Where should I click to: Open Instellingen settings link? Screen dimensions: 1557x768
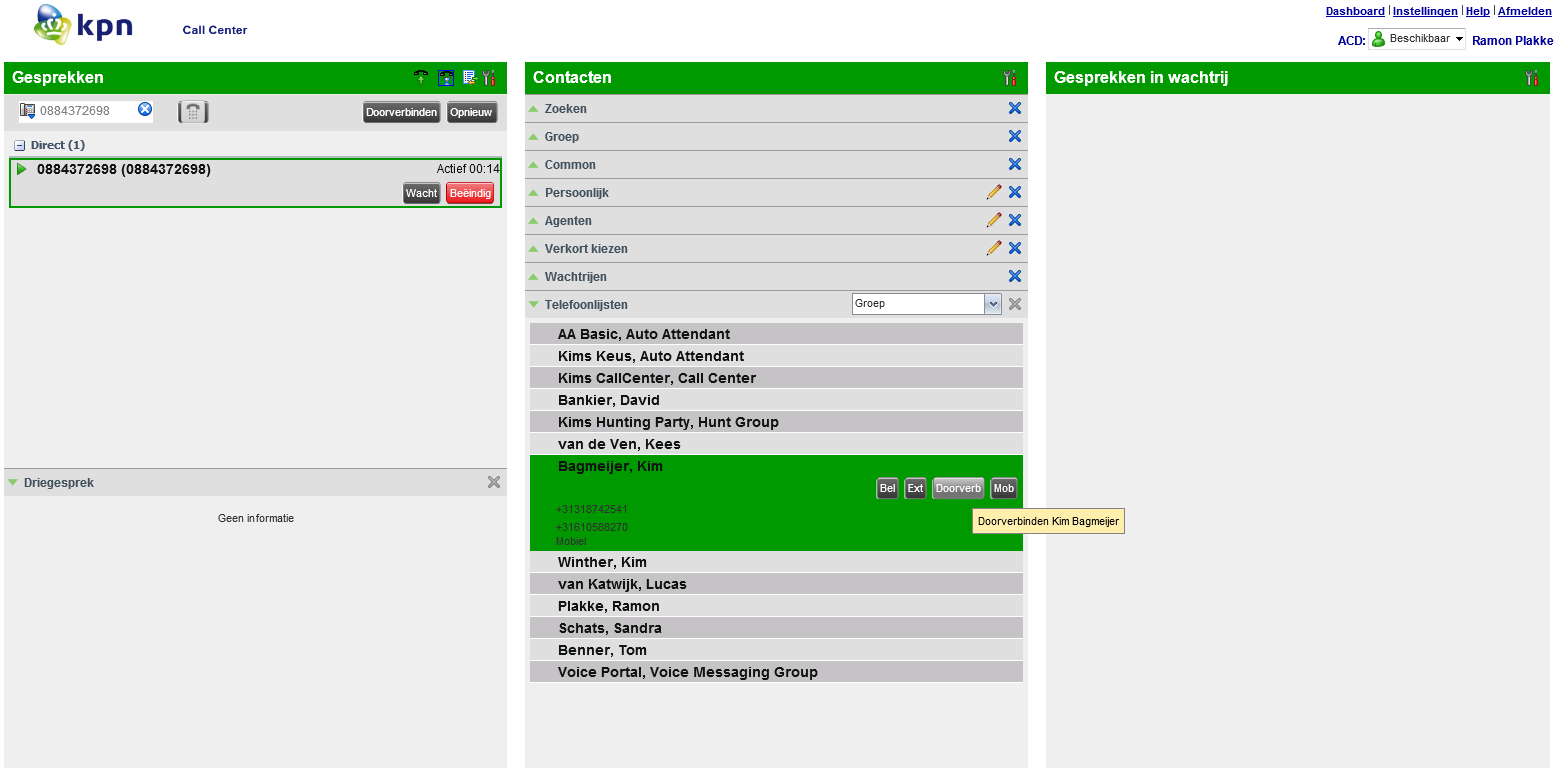coord(1425,11)
